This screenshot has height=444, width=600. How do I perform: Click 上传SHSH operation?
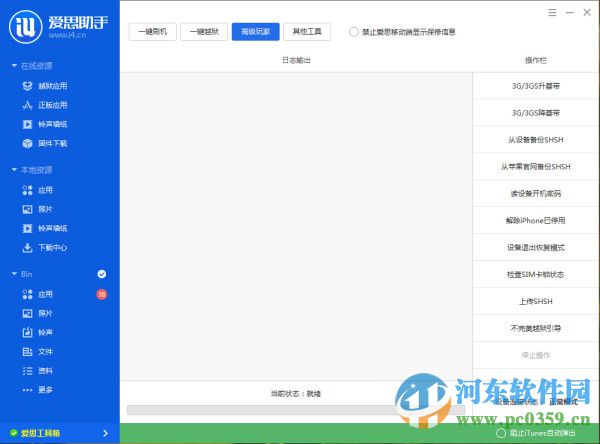tap(536, 301)
